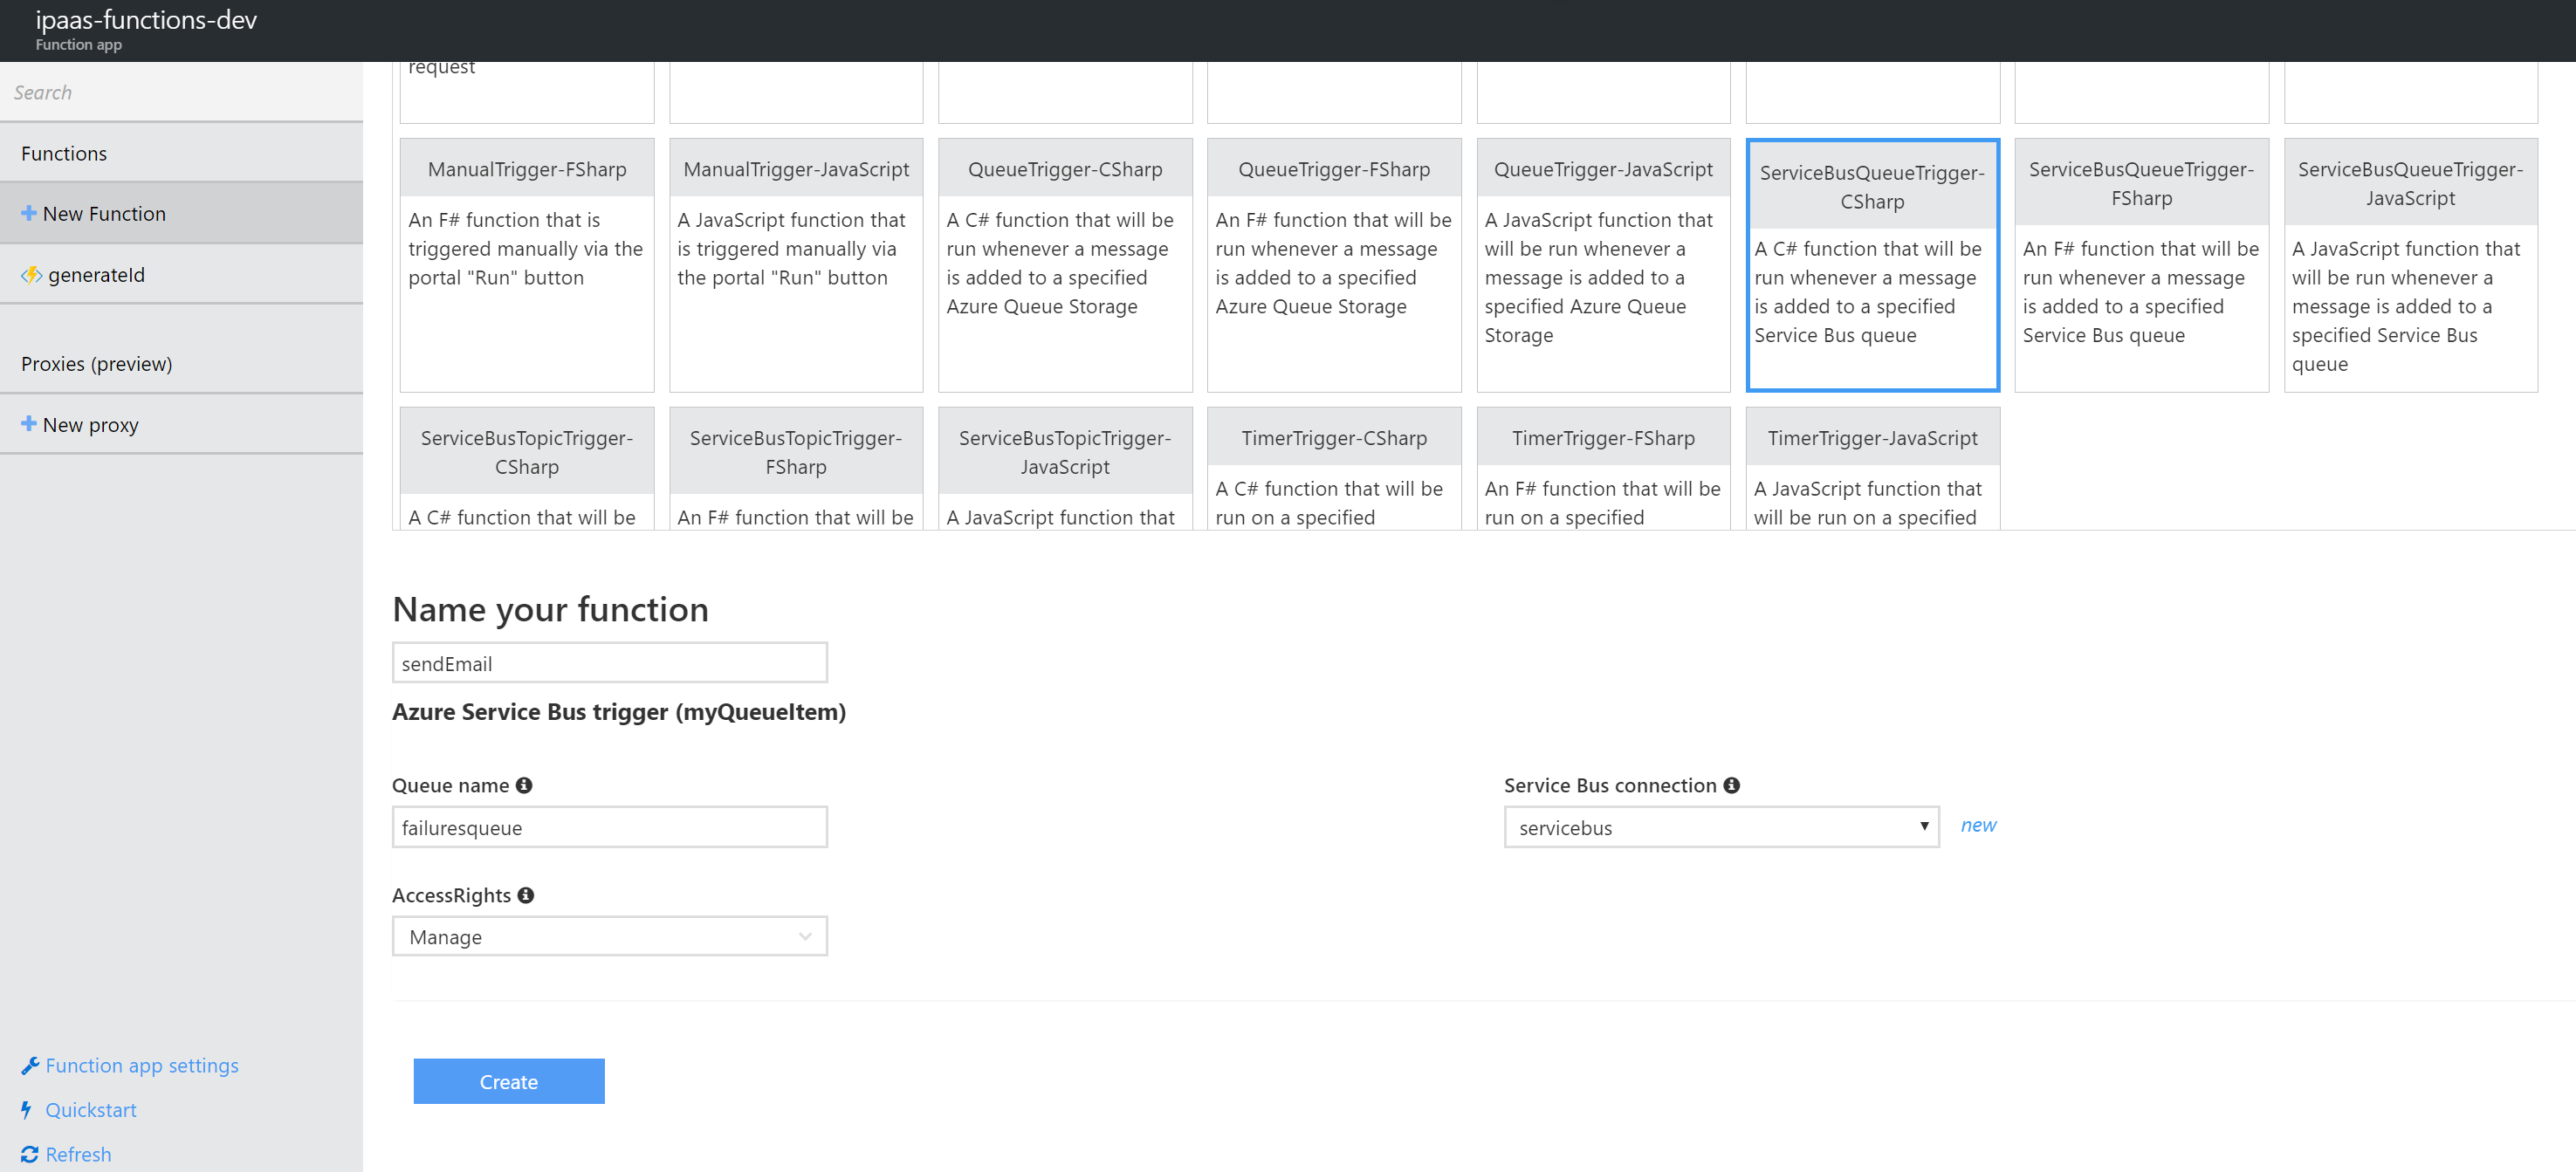Click the Refresh circular arrows icon
The width and height of the screenshot is (2576, 1172).
[x=29, y=1154]
